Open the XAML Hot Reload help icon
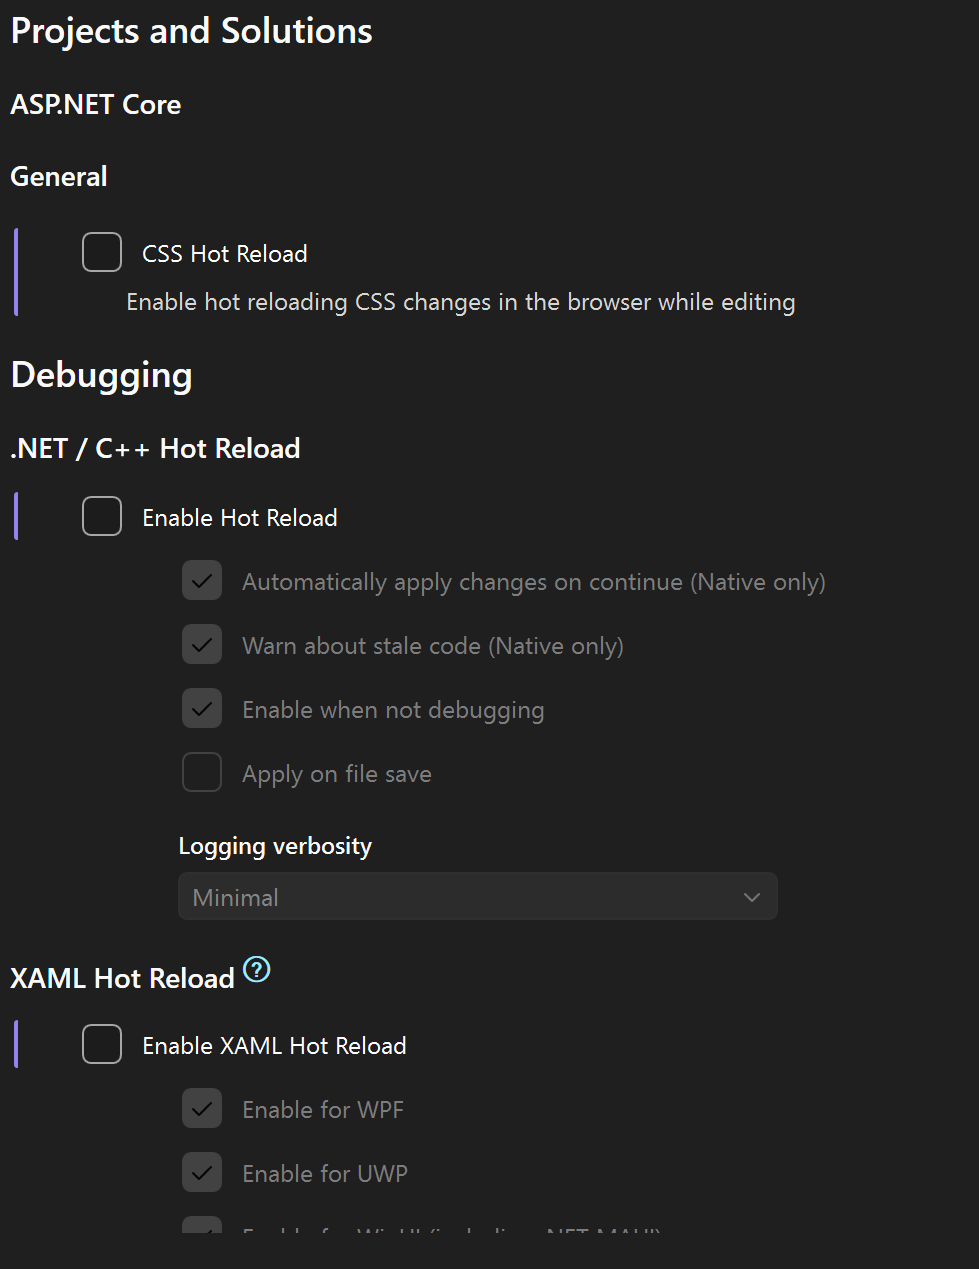Viewport: 979px width, 1269px height. (257, 969)
